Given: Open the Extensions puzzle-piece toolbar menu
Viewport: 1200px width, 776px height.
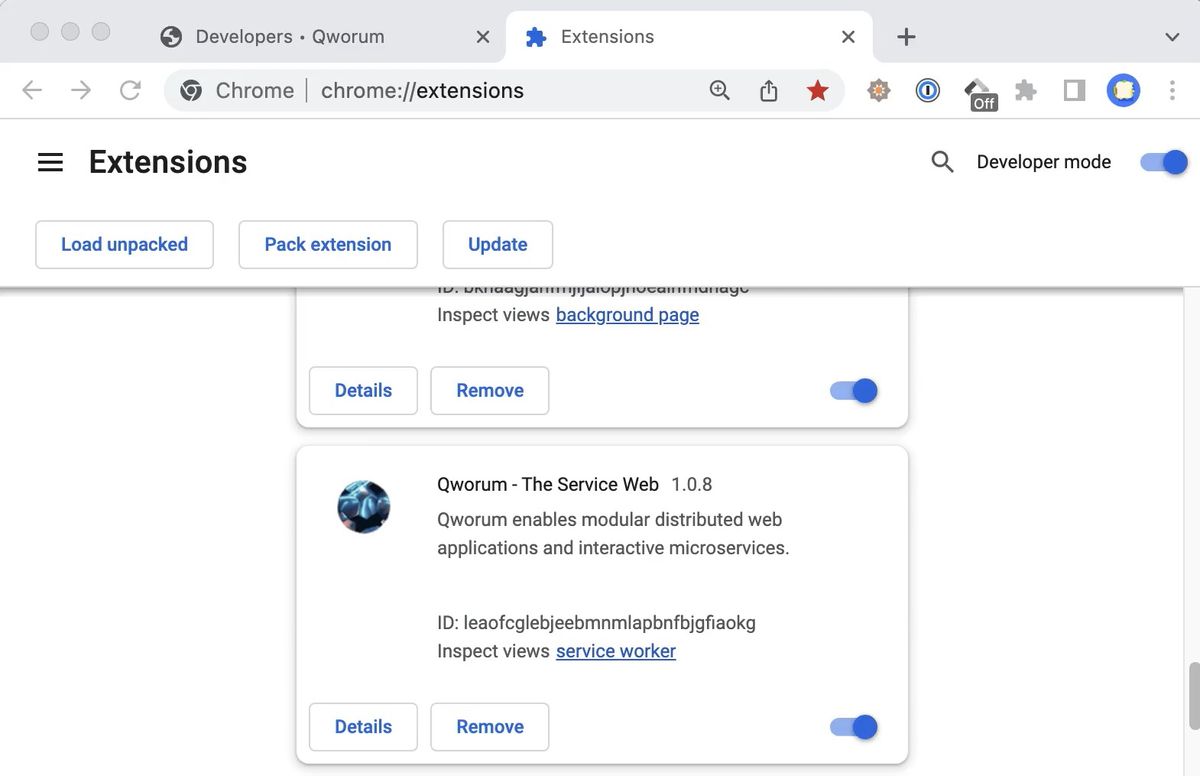Looking at the screenshot, I should (x=1025, y=91).
